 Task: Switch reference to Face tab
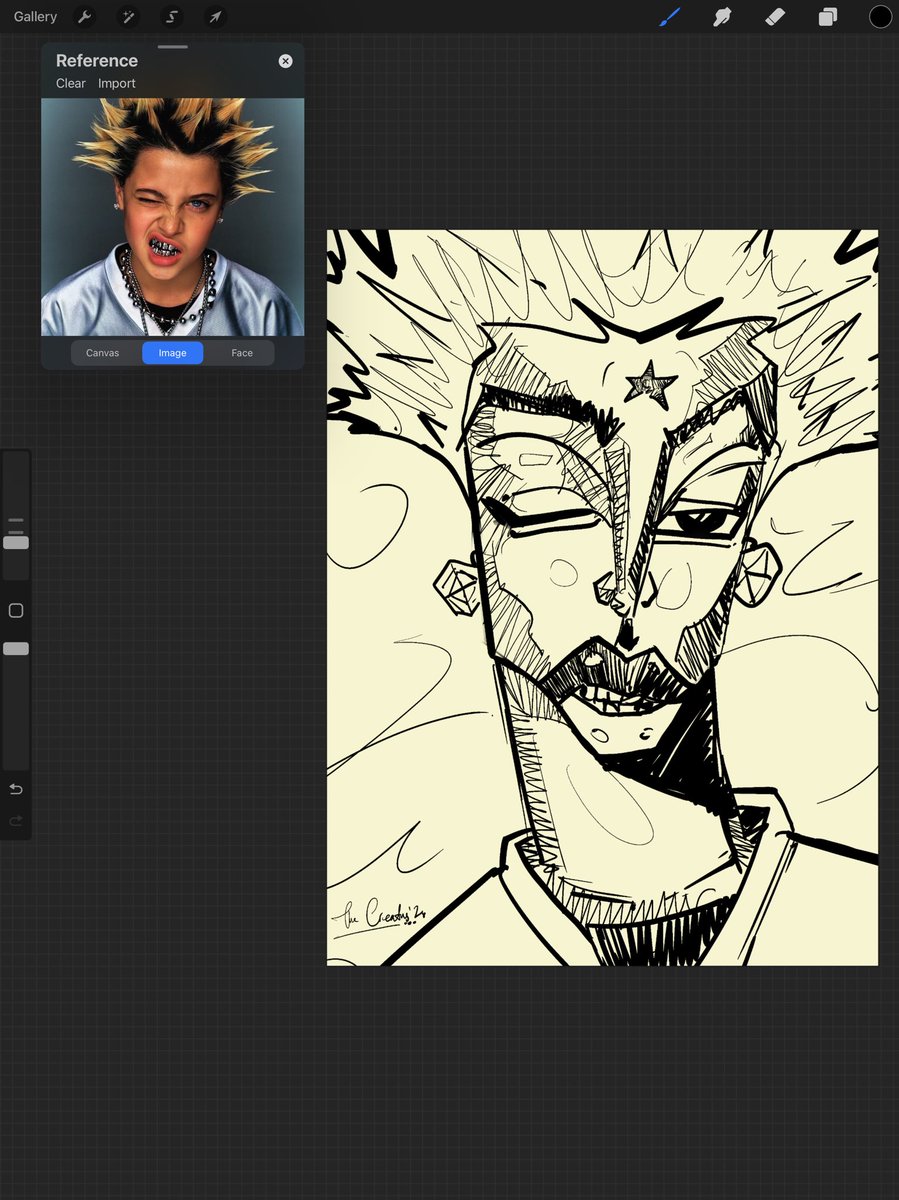242,353
